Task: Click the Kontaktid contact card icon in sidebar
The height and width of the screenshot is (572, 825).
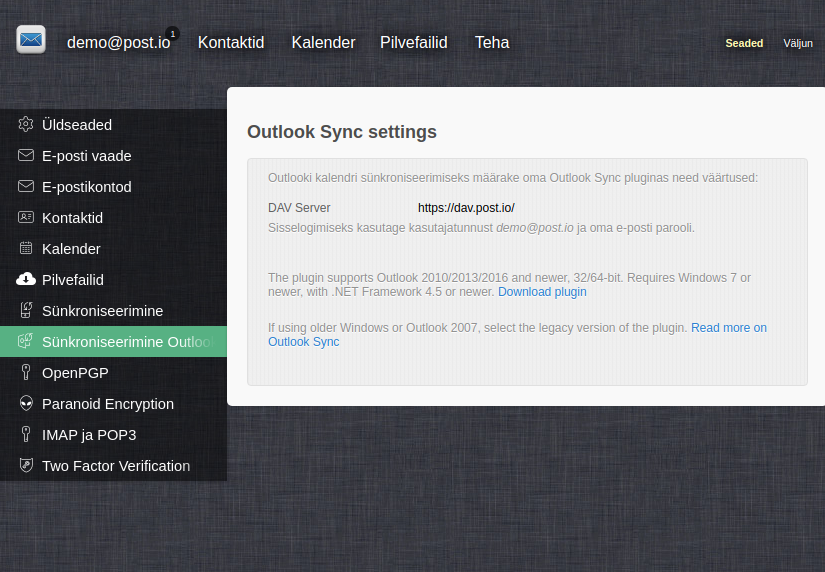Action: click(x=26, y=217)
